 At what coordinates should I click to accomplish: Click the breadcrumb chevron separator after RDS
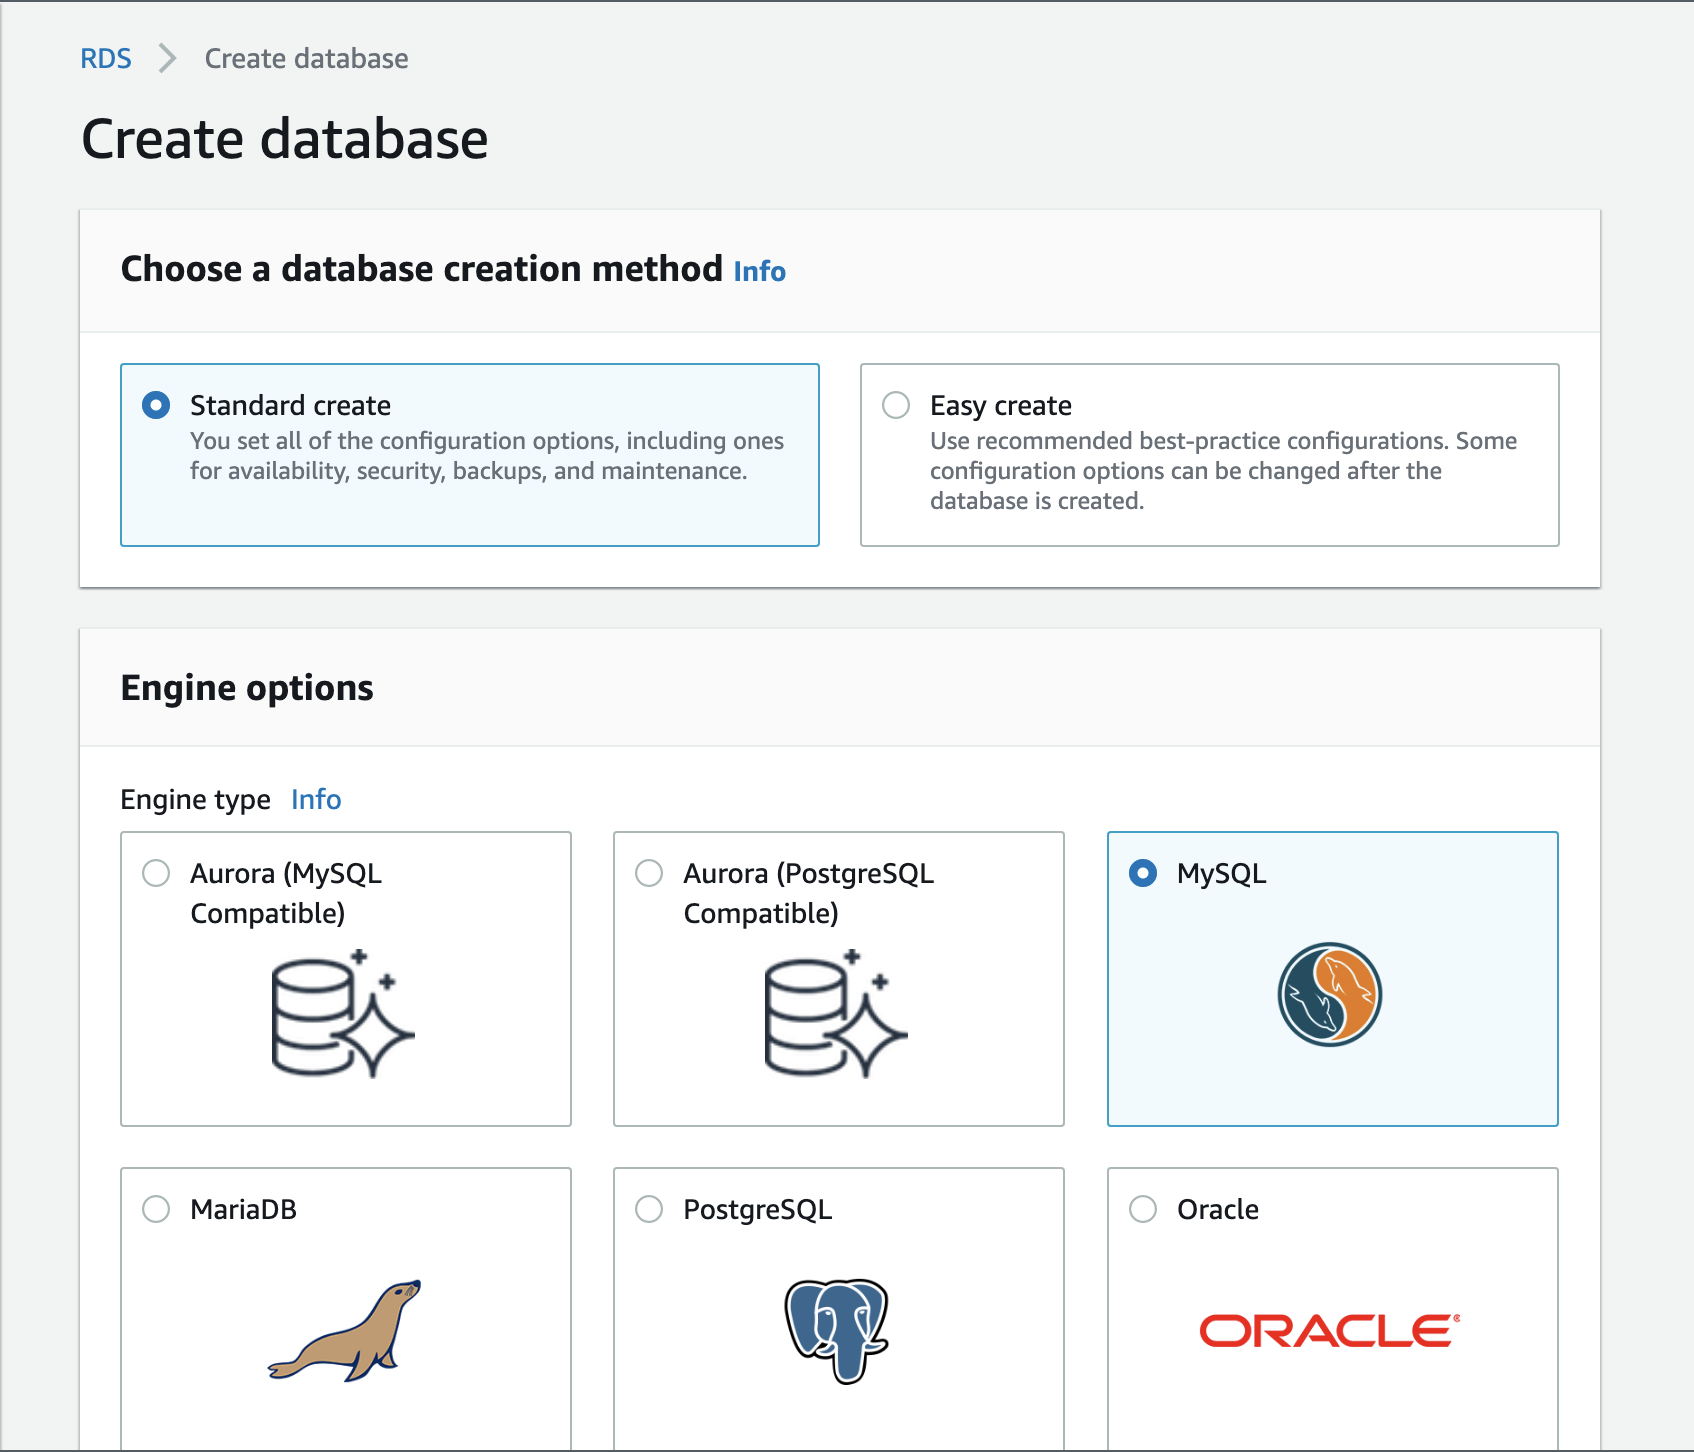pos(167,59)
